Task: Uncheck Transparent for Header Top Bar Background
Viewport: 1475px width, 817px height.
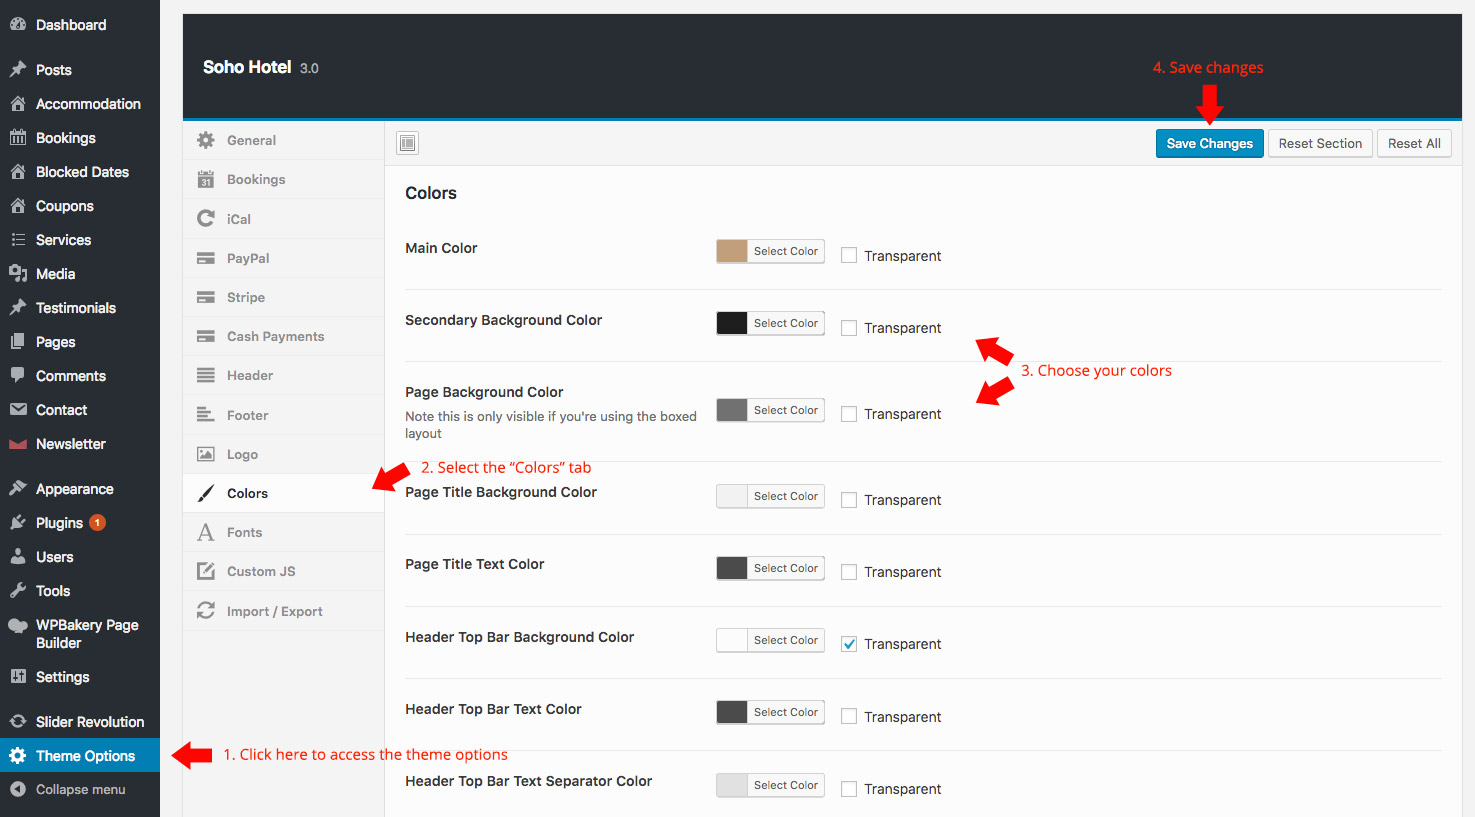Action: 849,644
